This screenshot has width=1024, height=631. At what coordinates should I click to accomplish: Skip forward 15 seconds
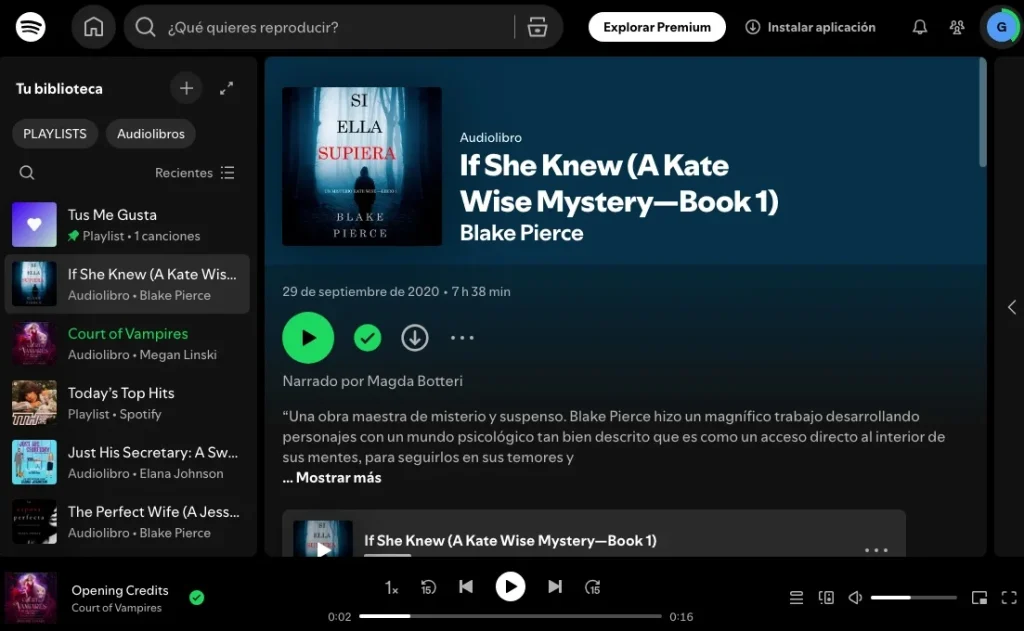[x=592, y=587]
